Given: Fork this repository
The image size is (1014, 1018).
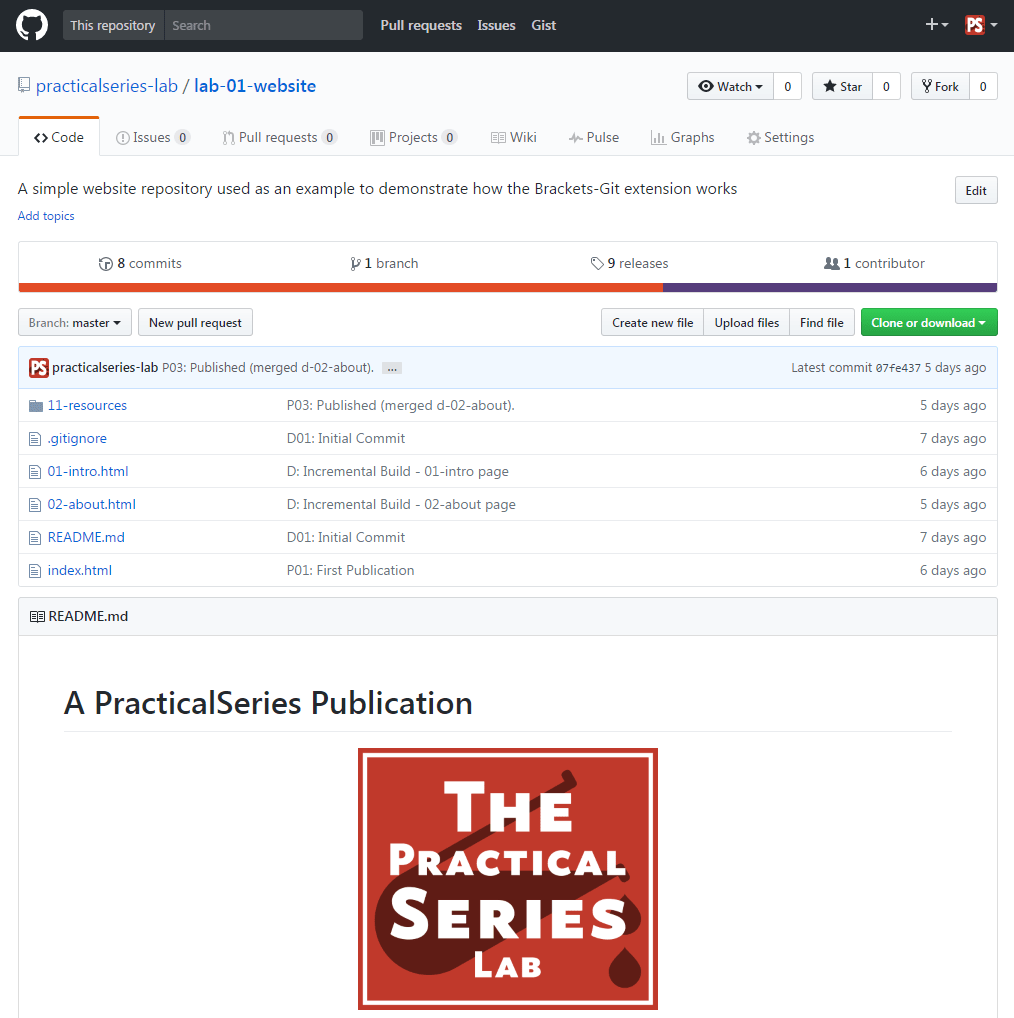Looking at the screenshot, I should coord(941,86).
